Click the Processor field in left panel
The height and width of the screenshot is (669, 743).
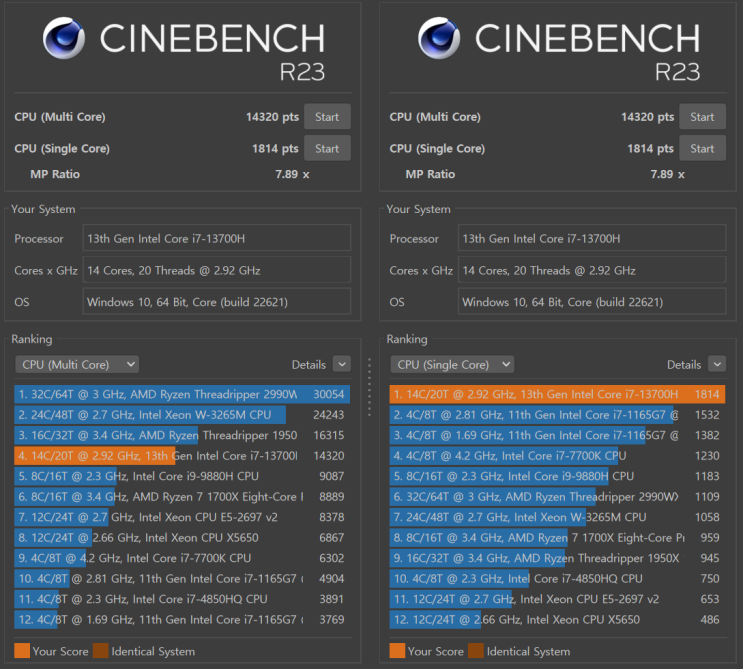pos(216,238)
